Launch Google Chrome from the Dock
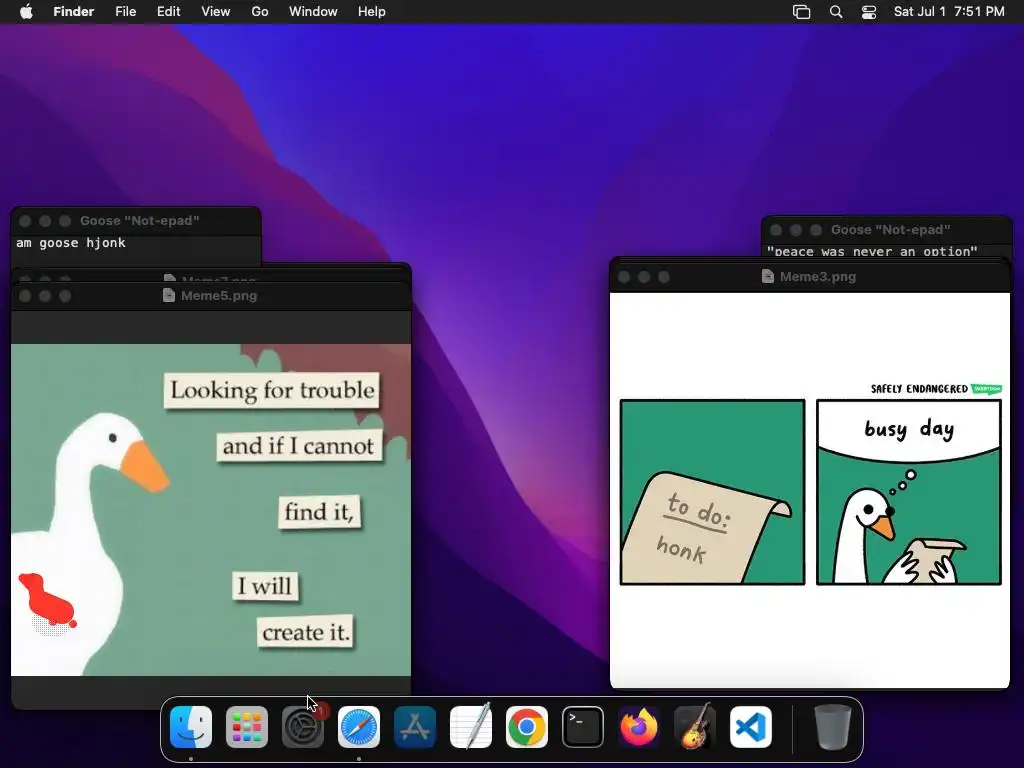The height and width of the screenshot is (768, 1024). click(x=527, y=727)
